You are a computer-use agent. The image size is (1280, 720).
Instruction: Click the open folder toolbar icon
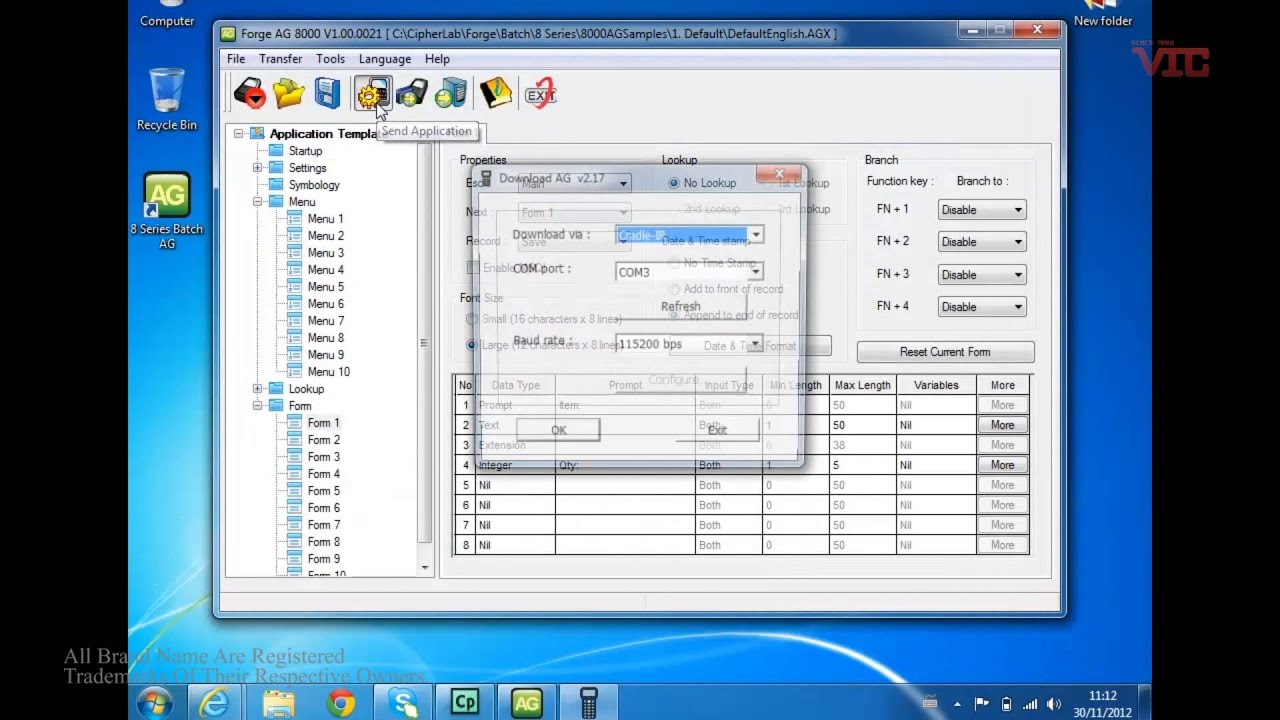(x=288, y=94)
